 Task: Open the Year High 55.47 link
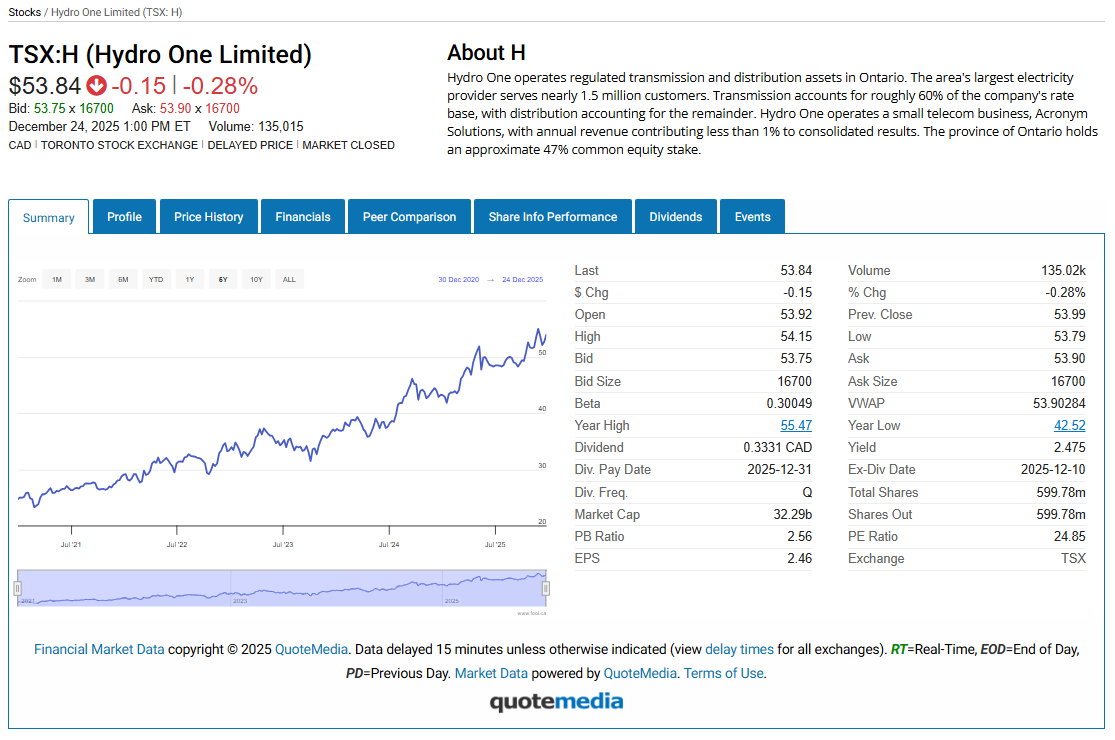pos(796,425)
